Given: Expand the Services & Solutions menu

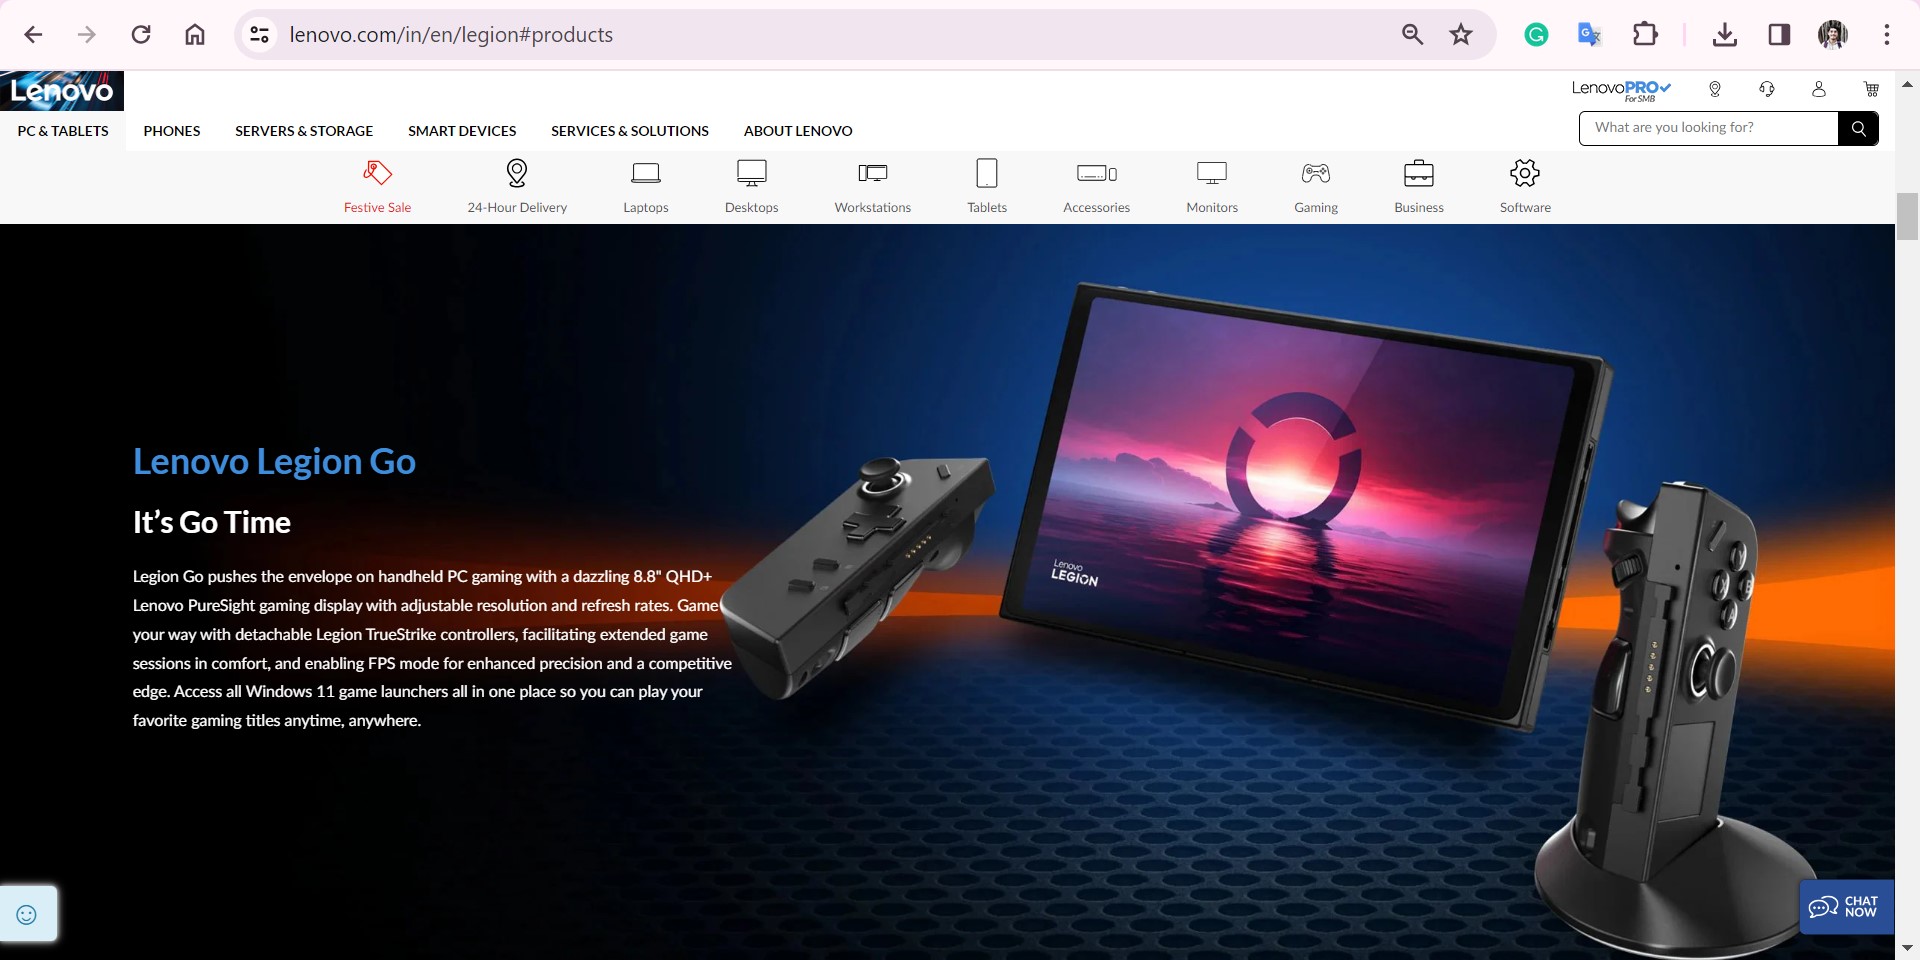Looking at the screenshot, I should (x=630, y=131).
